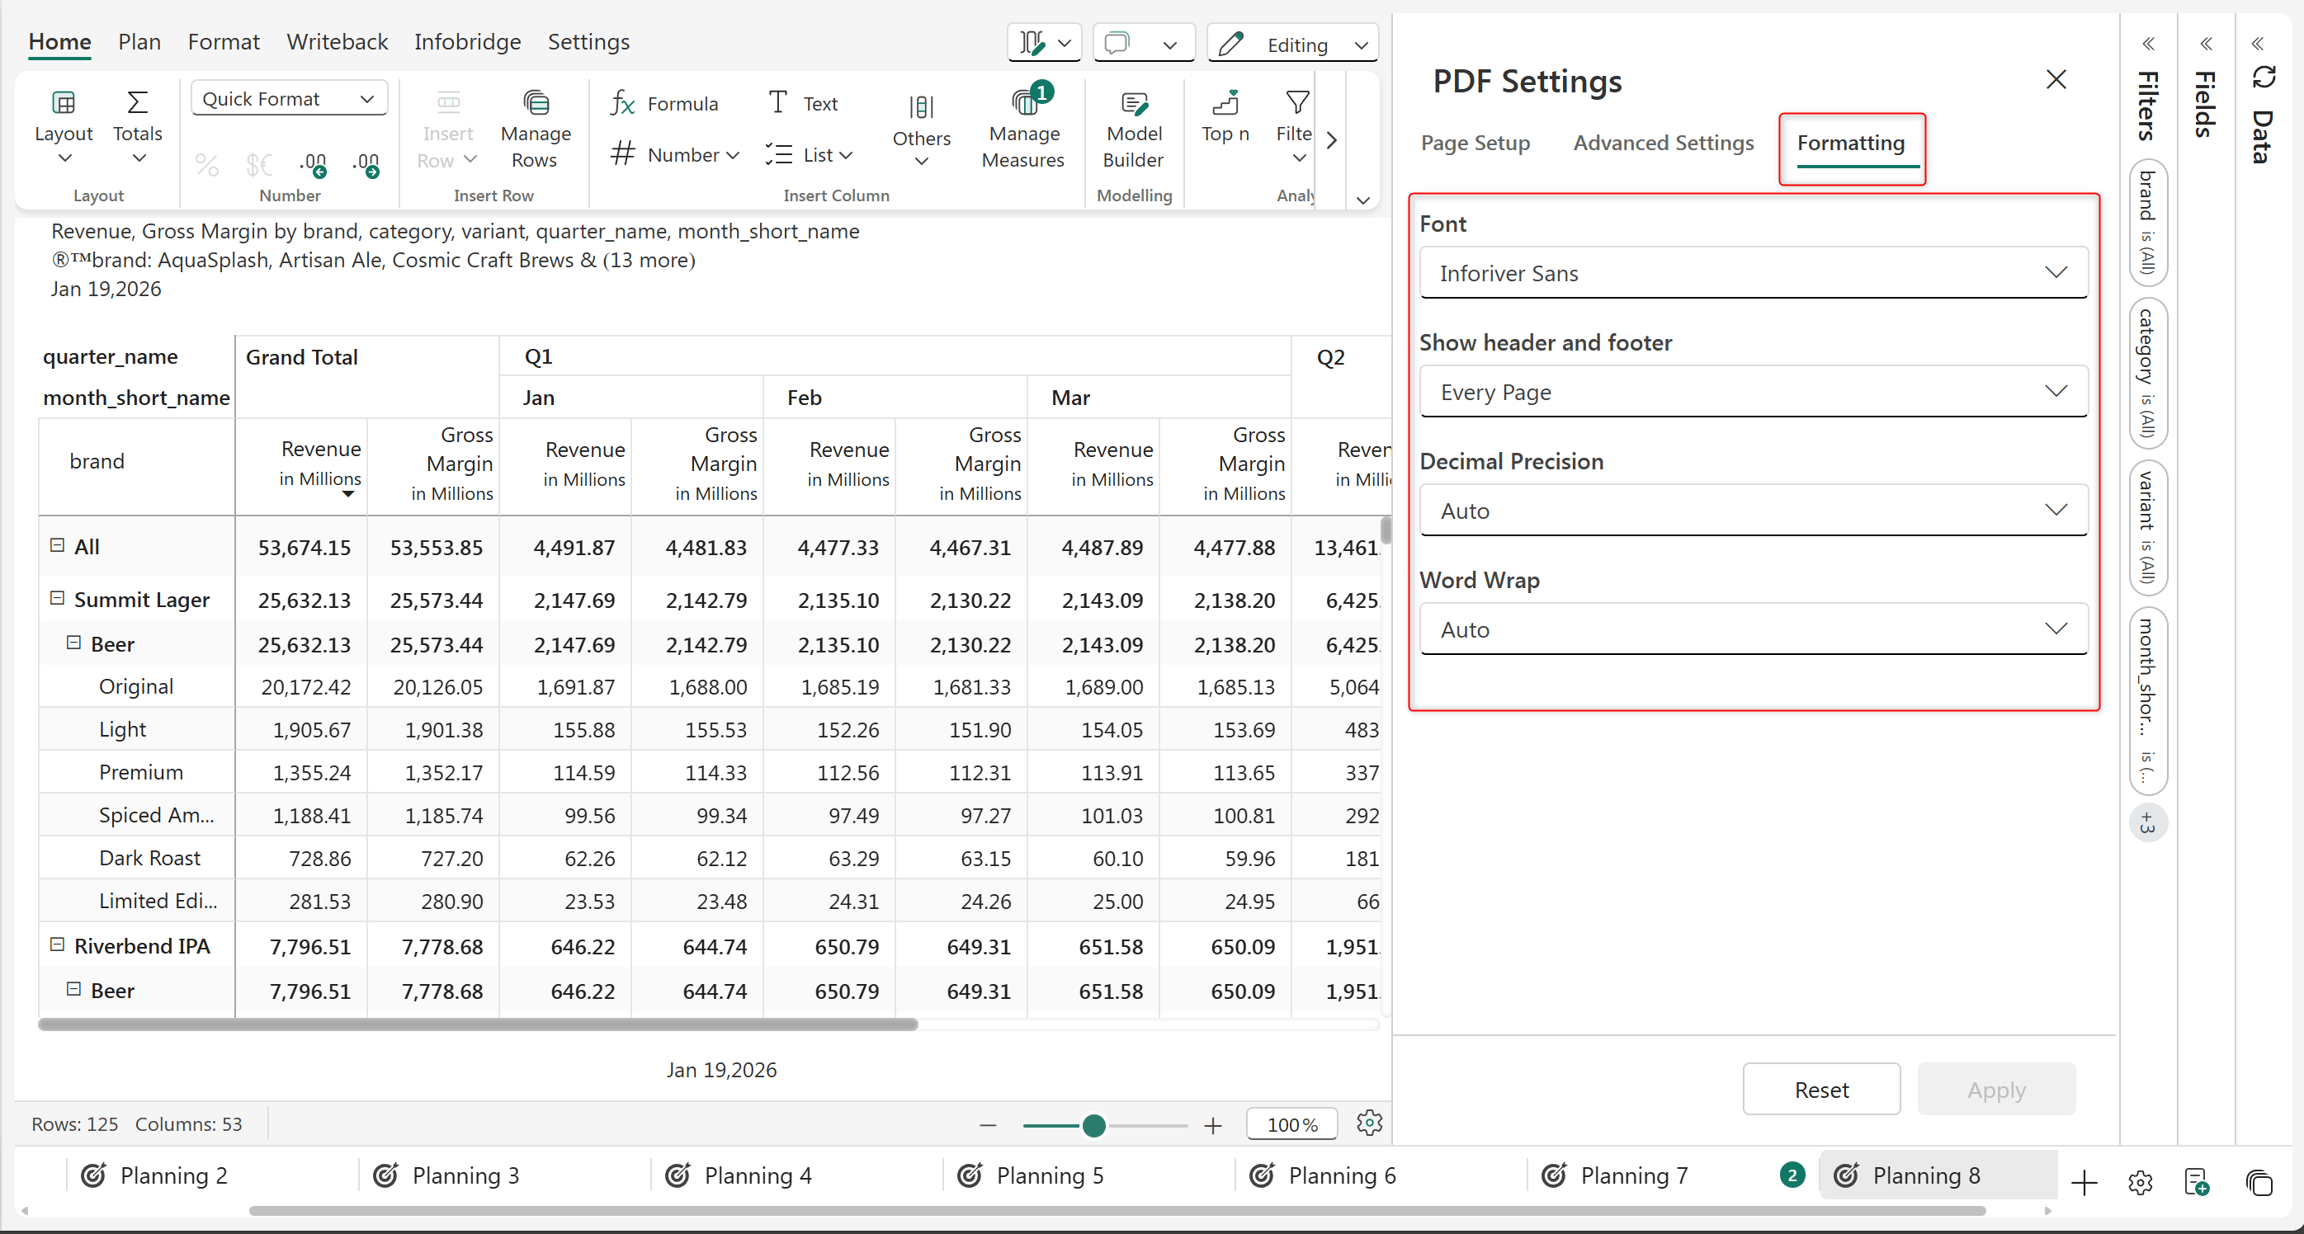Open the Font dropdown
Viewport: 2304px width, 1234px height.
tap(1753, 272)
